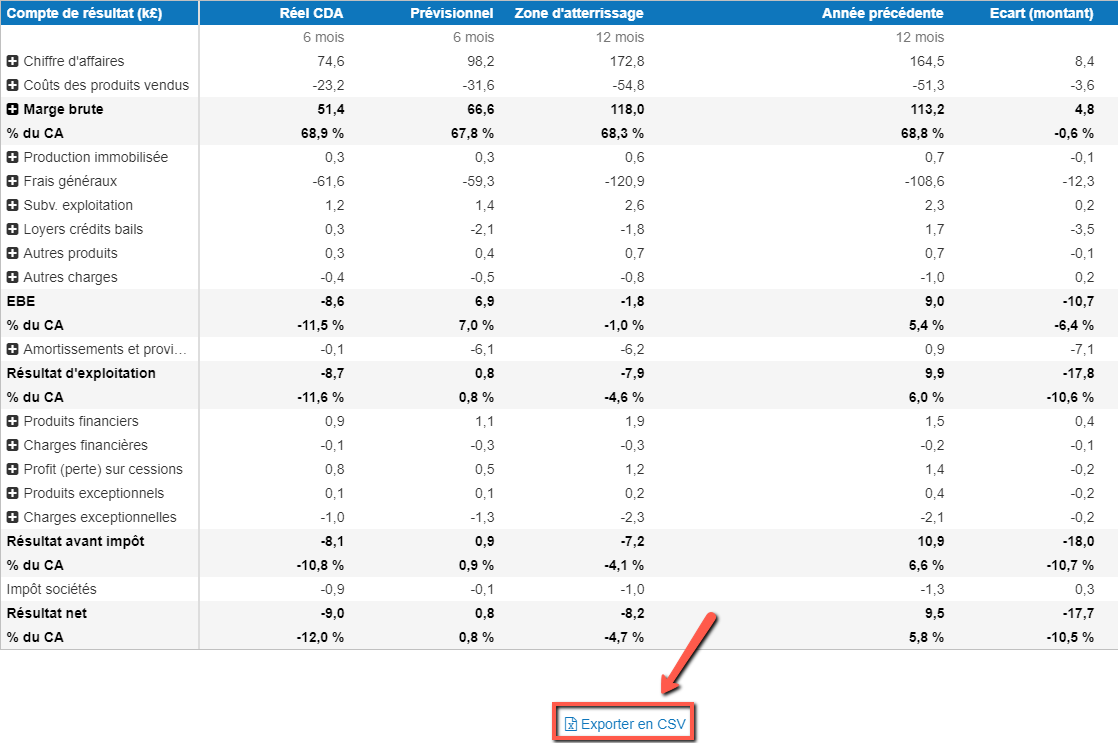This screenshot has height=743, width=1118.
Task: Click the Réel CDA column header
Action: [x=311, y=13]
